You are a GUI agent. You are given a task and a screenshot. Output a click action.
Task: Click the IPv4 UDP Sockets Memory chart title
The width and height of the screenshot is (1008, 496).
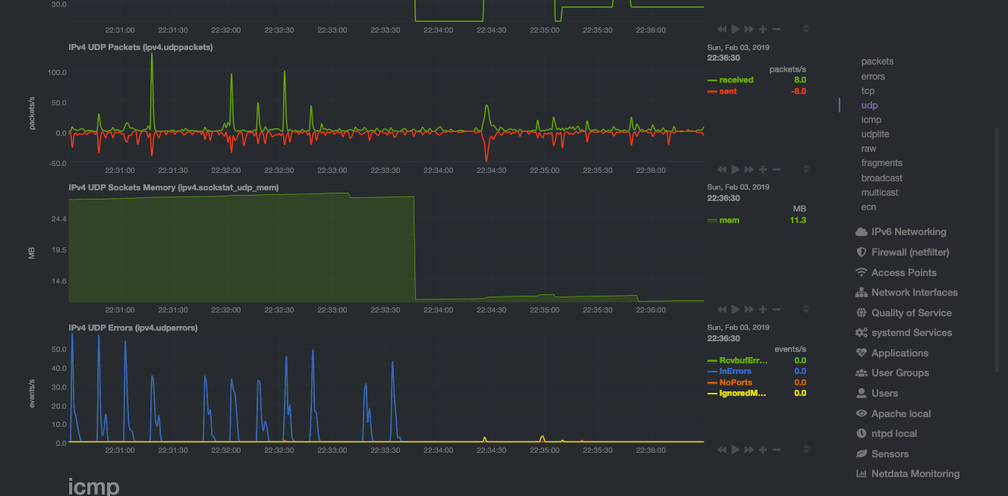coord(174,187)
